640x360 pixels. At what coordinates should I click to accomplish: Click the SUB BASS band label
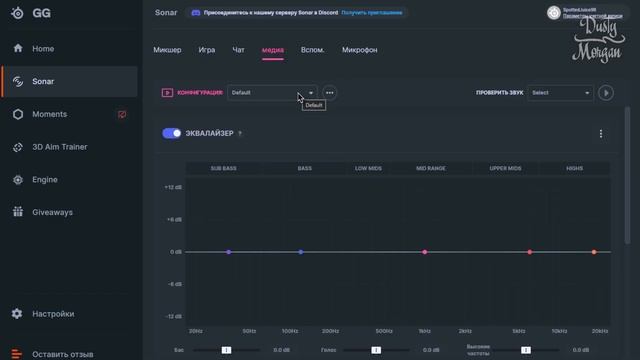[223, 168]
